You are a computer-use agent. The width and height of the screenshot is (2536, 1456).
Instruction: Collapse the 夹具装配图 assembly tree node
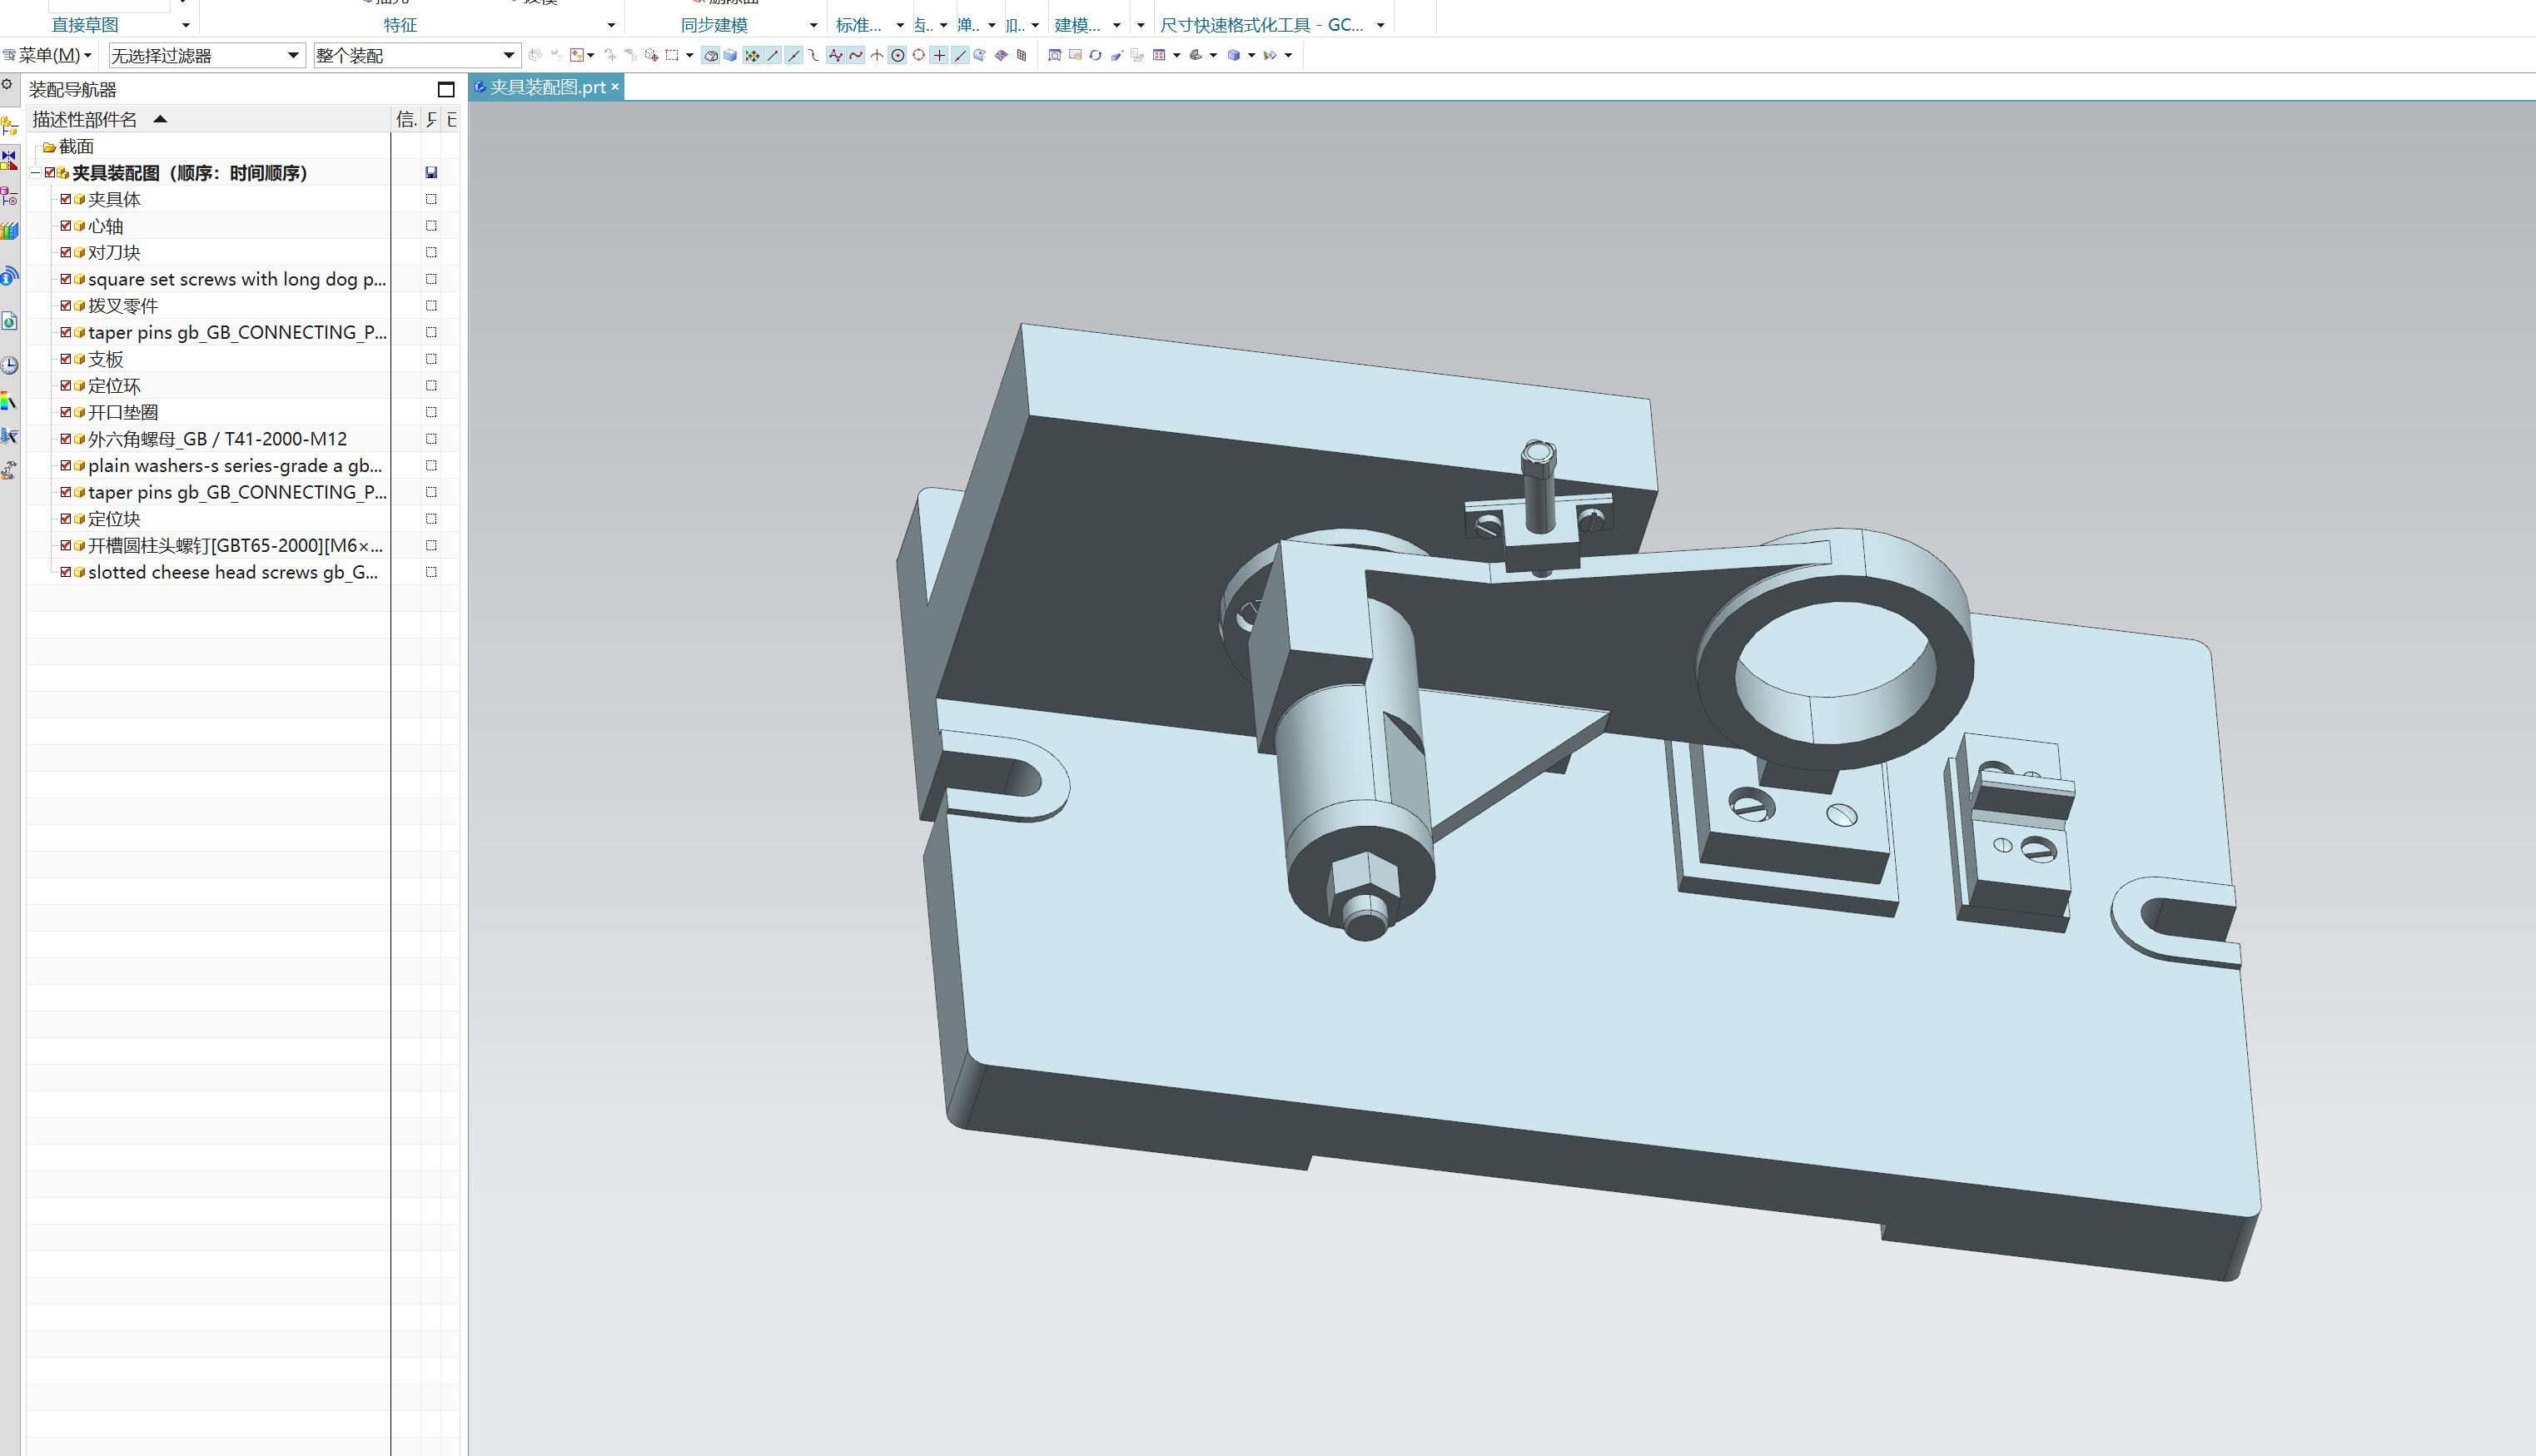coord(35,173)
